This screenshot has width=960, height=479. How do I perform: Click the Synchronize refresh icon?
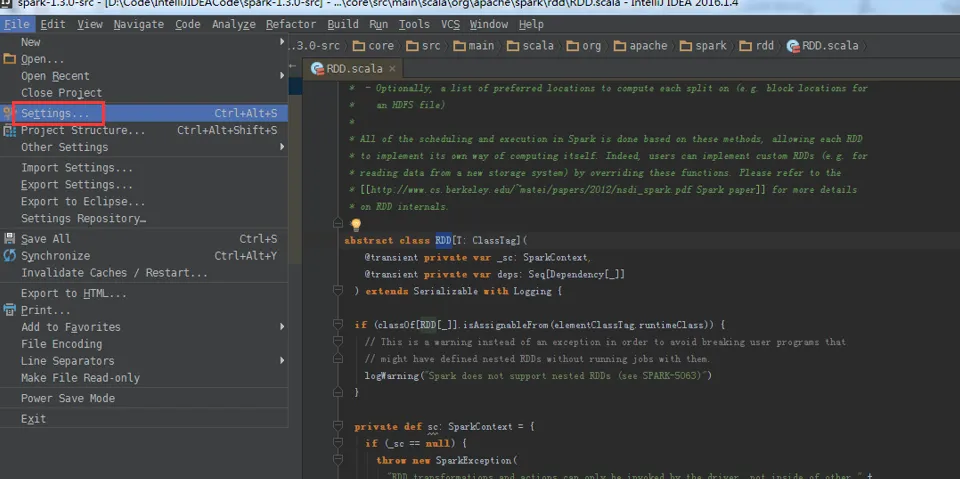point(10,256)
